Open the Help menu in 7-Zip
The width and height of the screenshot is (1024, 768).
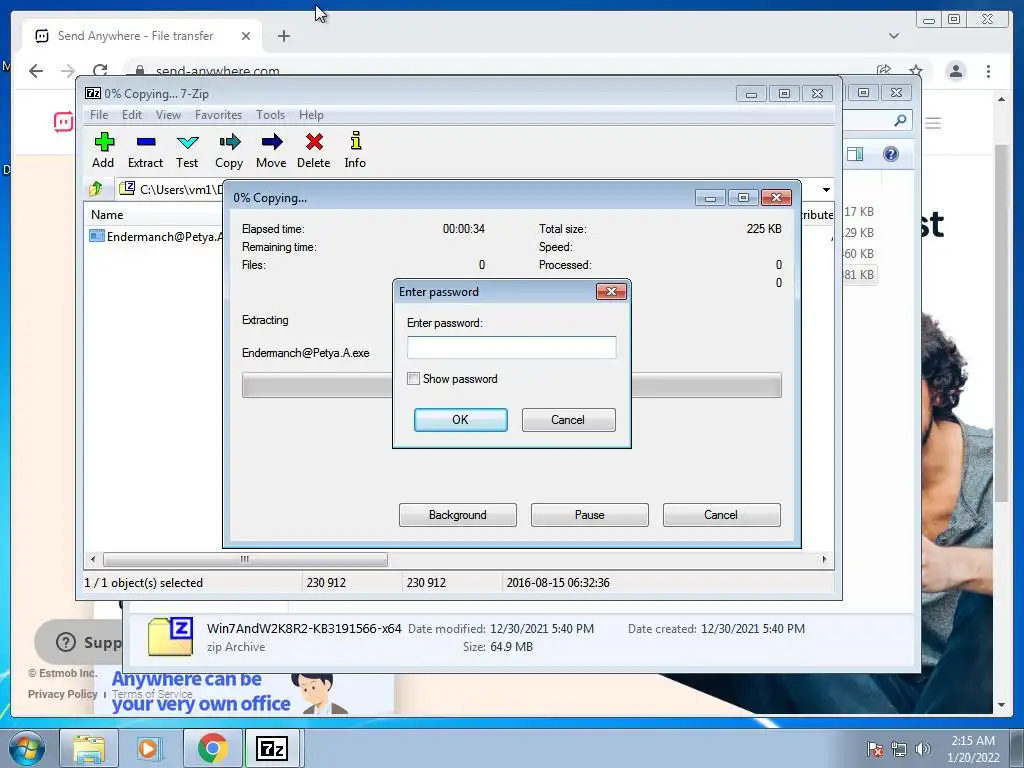(311, 115)
